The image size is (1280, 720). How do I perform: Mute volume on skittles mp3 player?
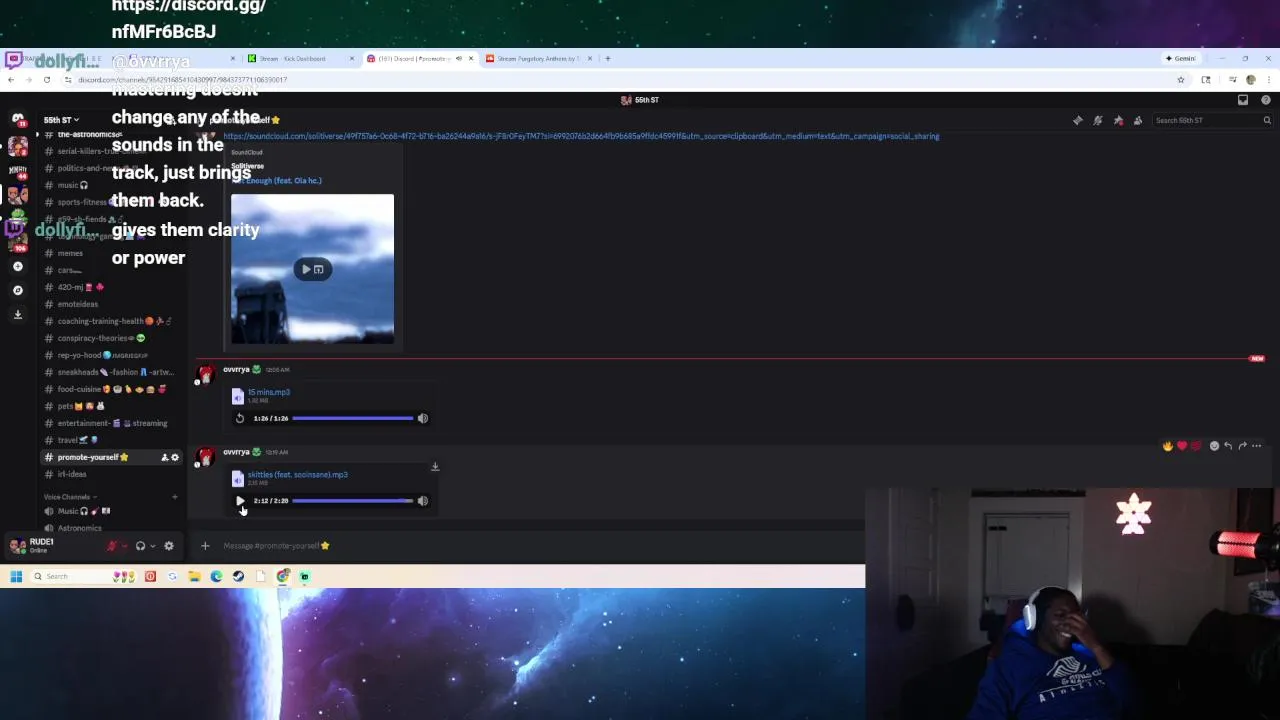(422, 501)
